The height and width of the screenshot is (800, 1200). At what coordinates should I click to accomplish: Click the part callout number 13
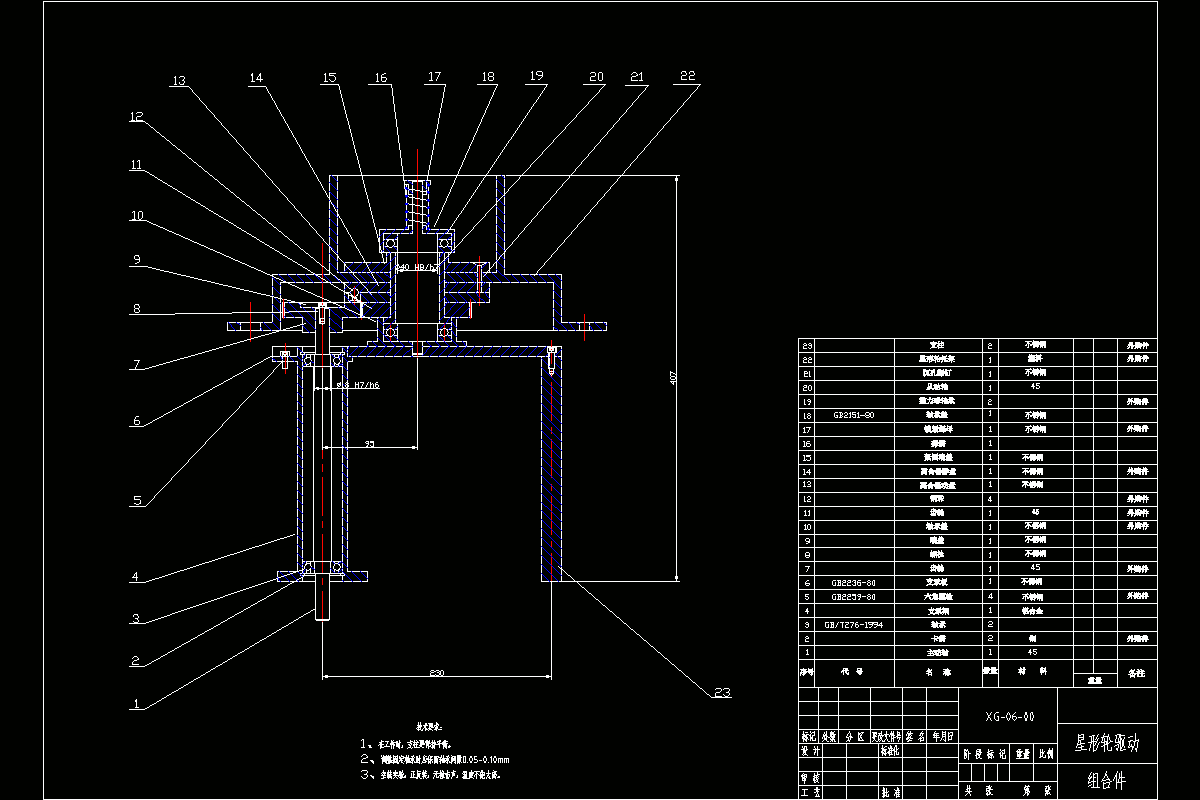(x=178, y=81)
